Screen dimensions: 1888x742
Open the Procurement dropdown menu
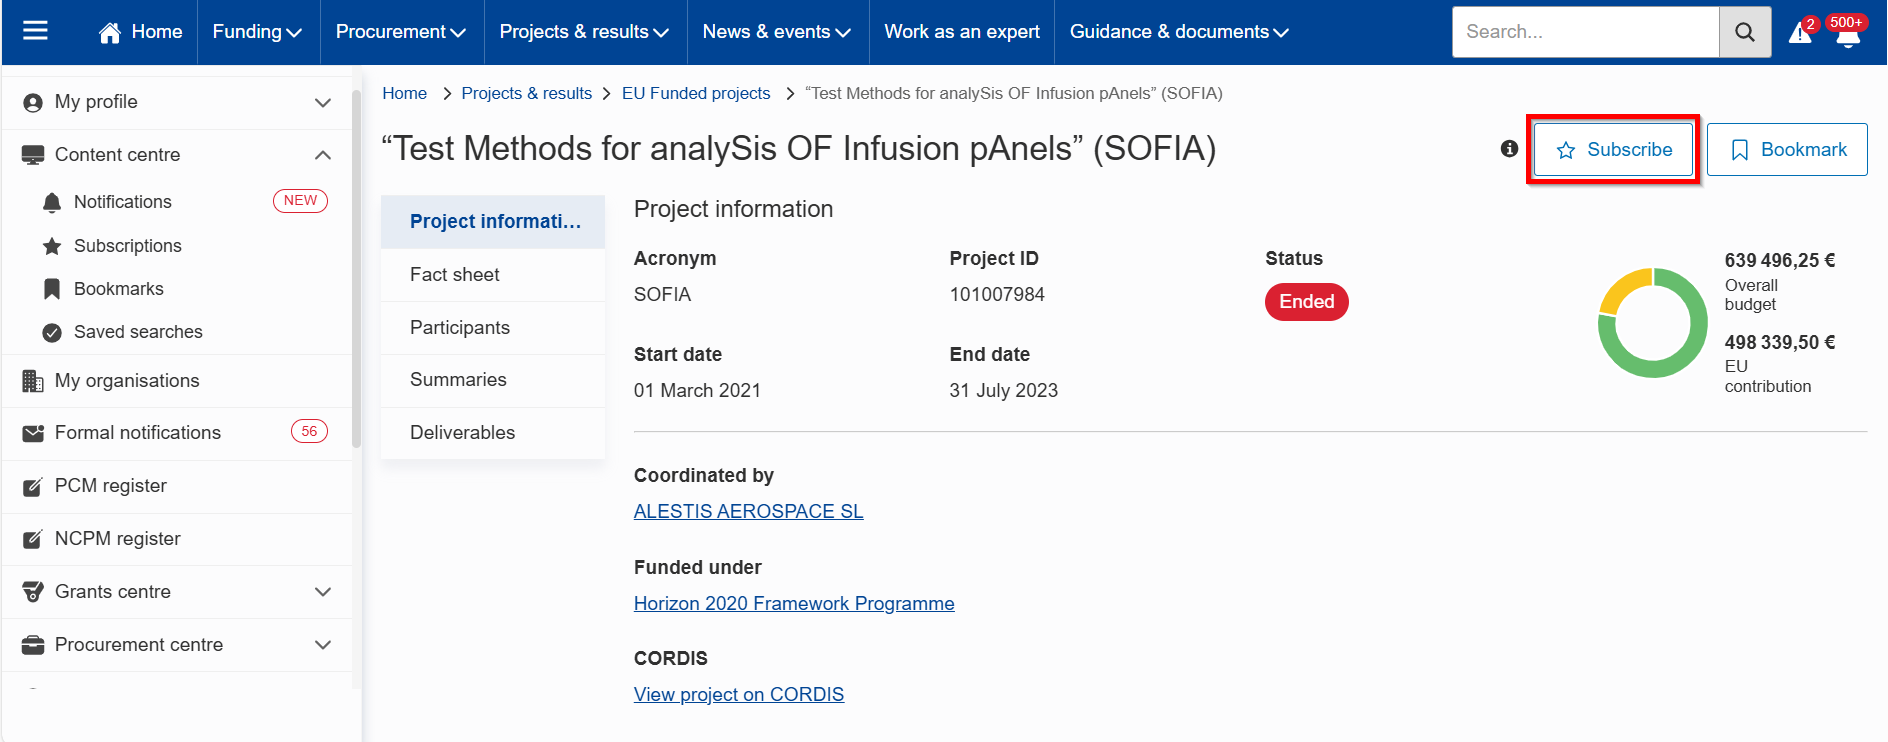point(401,32)
